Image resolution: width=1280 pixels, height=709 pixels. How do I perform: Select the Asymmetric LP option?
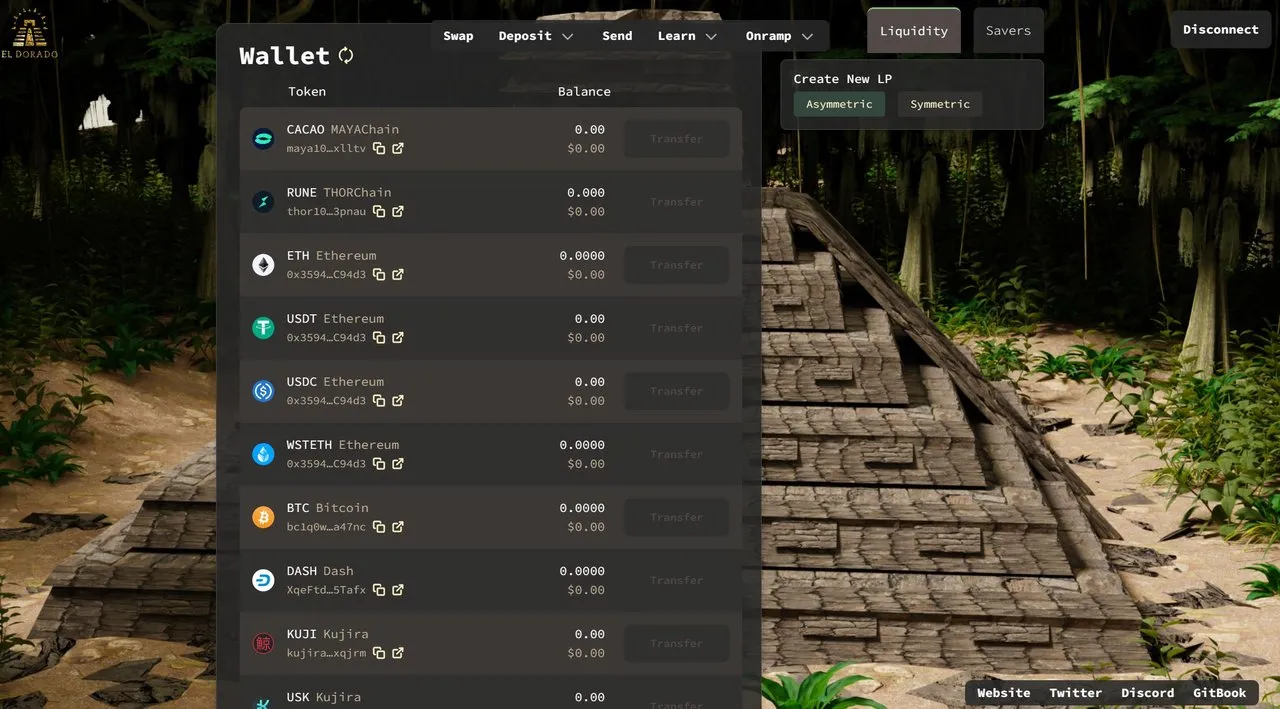[x=839, y=104]
